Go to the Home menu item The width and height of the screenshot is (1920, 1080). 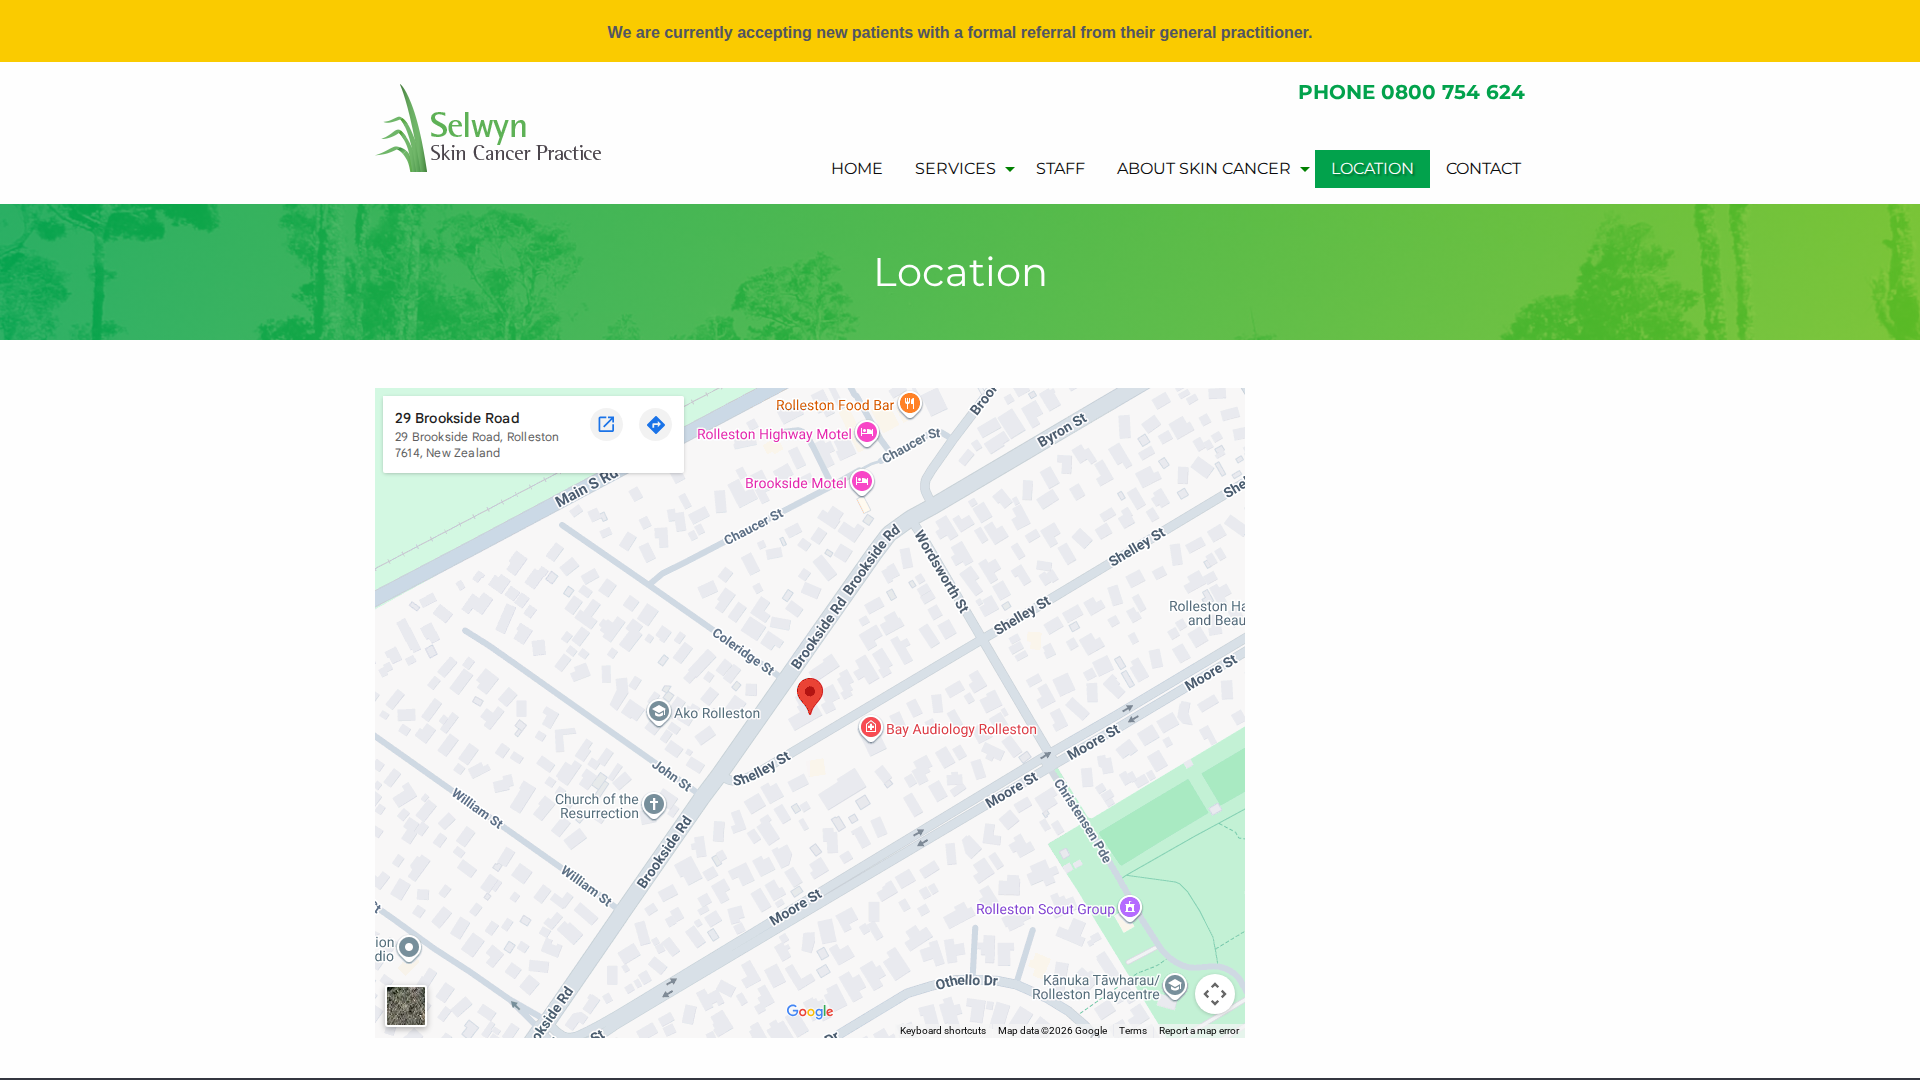[x=857, y=169]
